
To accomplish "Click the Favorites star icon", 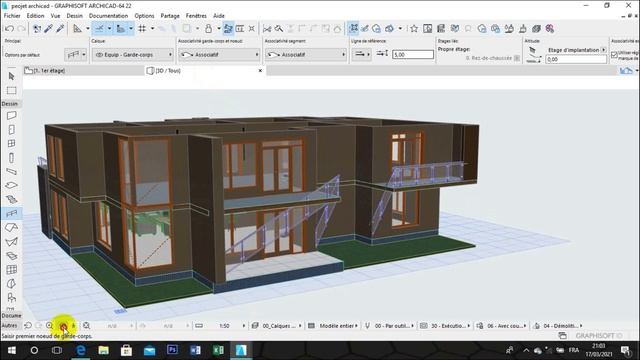I will [414, 29].
